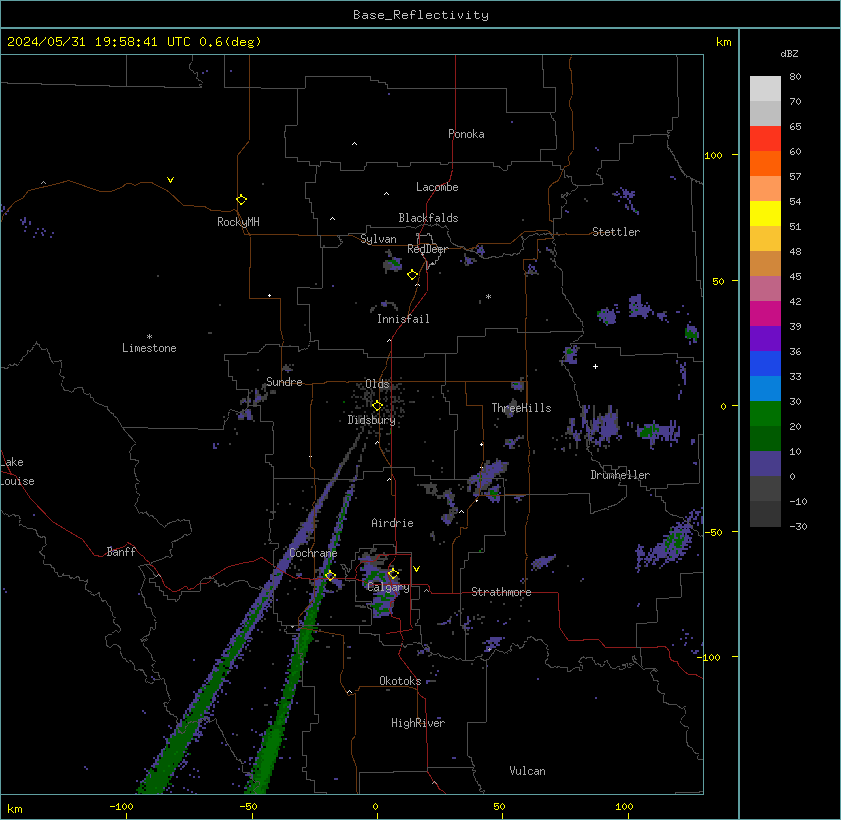Pick the light blue 30-33 dBZ swatch
The width and height of the screenshot is (841, 820).
765,388
